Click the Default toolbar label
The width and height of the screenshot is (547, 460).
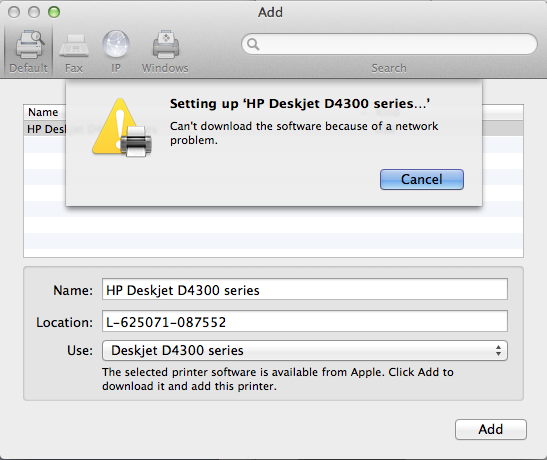pyautogui.click(x=29, y=68)
